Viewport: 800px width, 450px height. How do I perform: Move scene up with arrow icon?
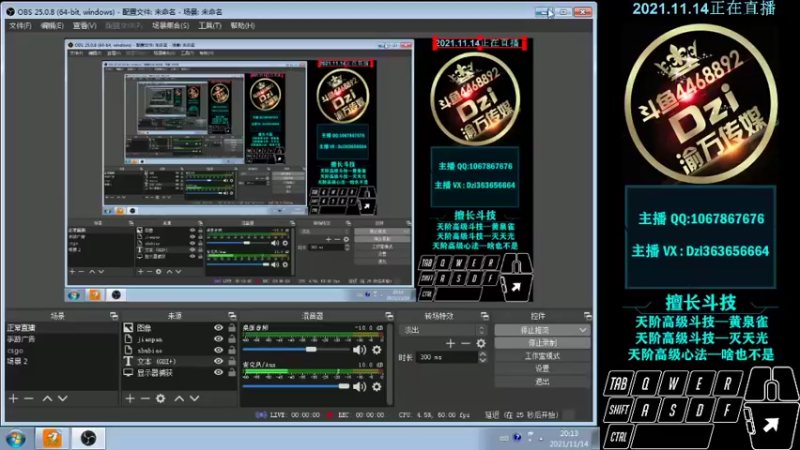click(x=47, y=398)
